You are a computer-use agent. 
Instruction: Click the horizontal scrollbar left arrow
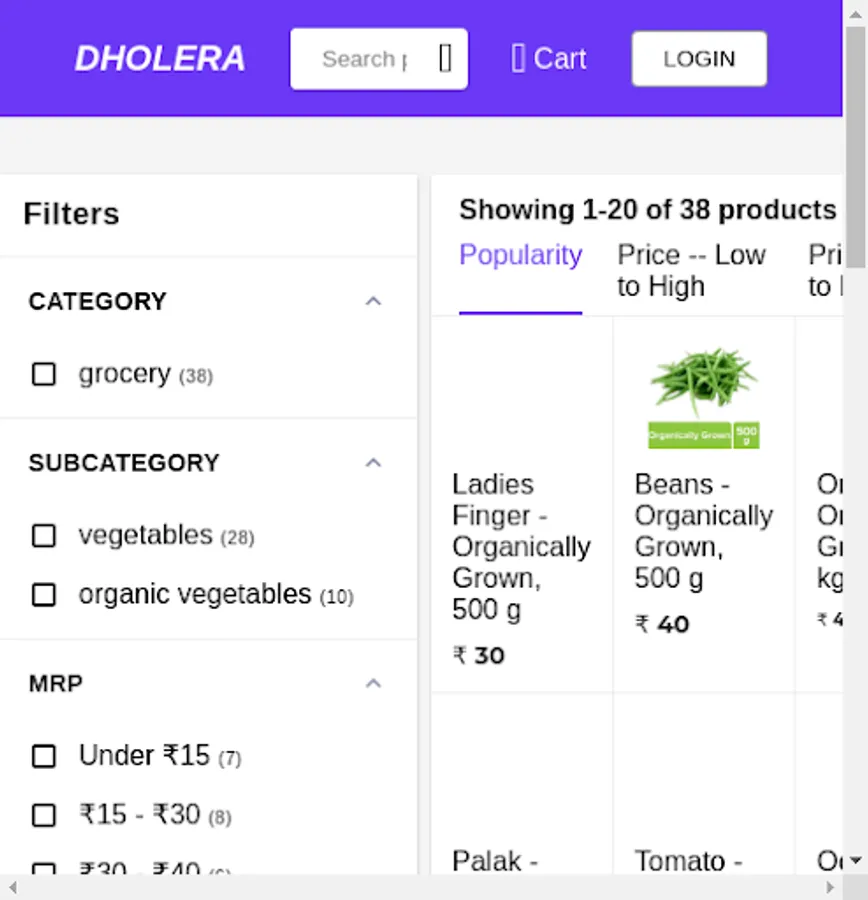[12, 888]
